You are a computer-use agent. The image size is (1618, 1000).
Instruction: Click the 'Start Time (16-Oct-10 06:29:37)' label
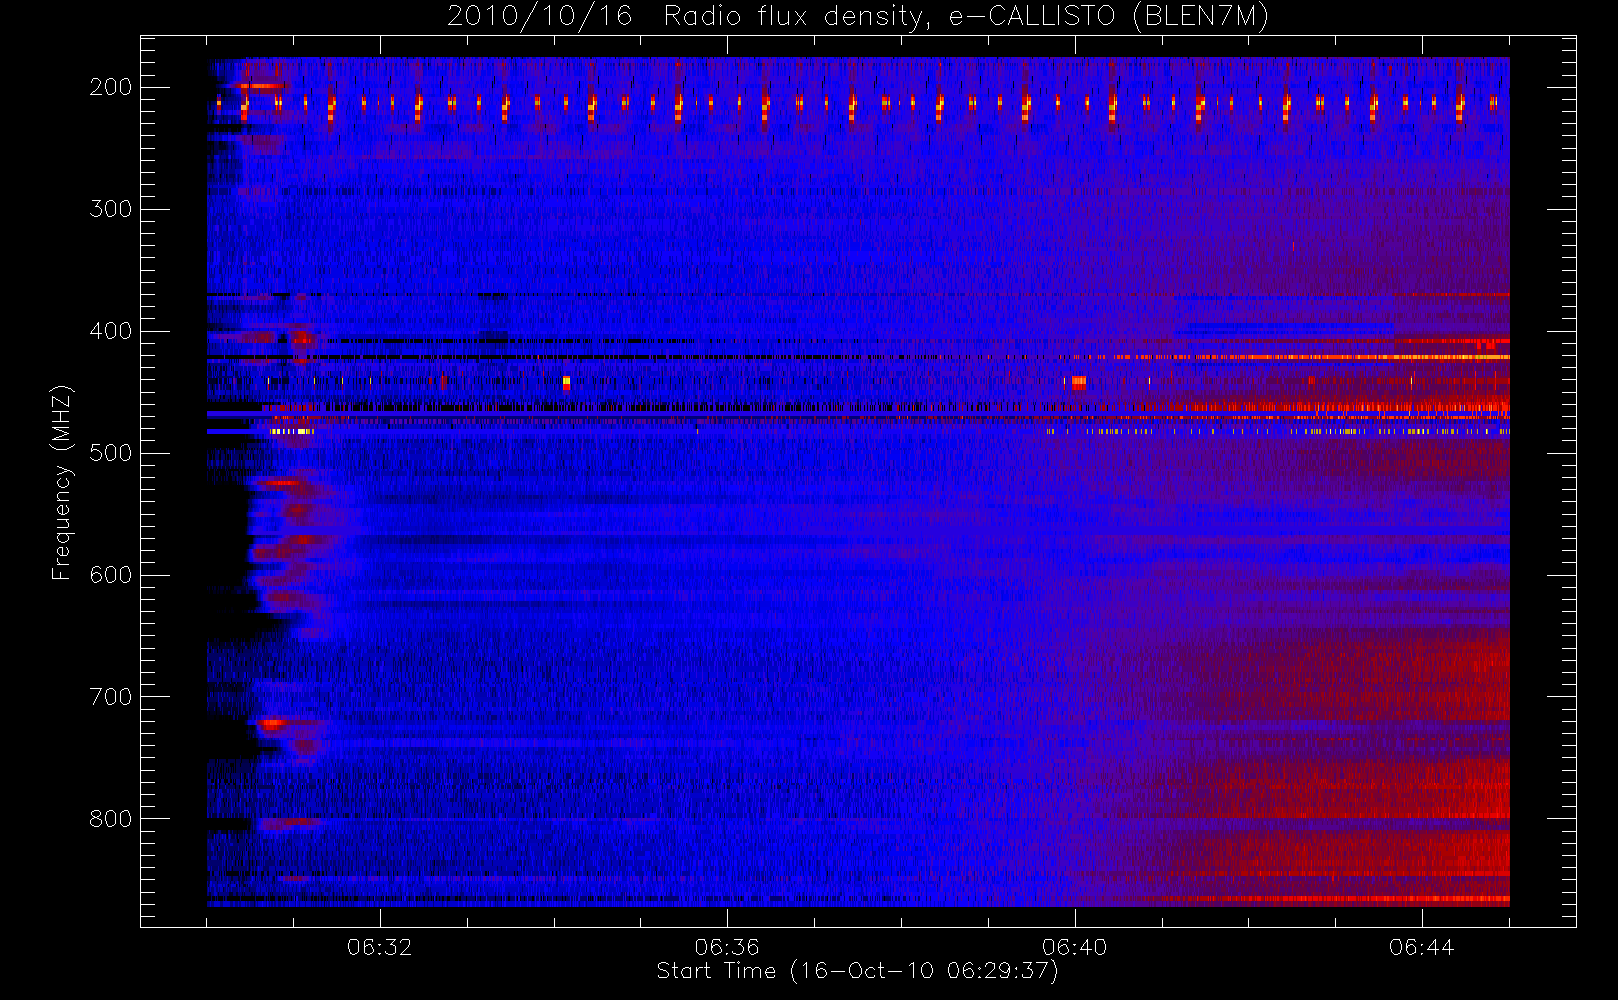tap(857, 971)
